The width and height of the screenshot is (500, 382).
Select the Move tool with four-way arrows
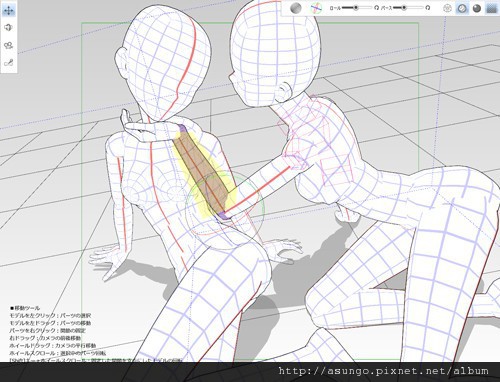9,10
